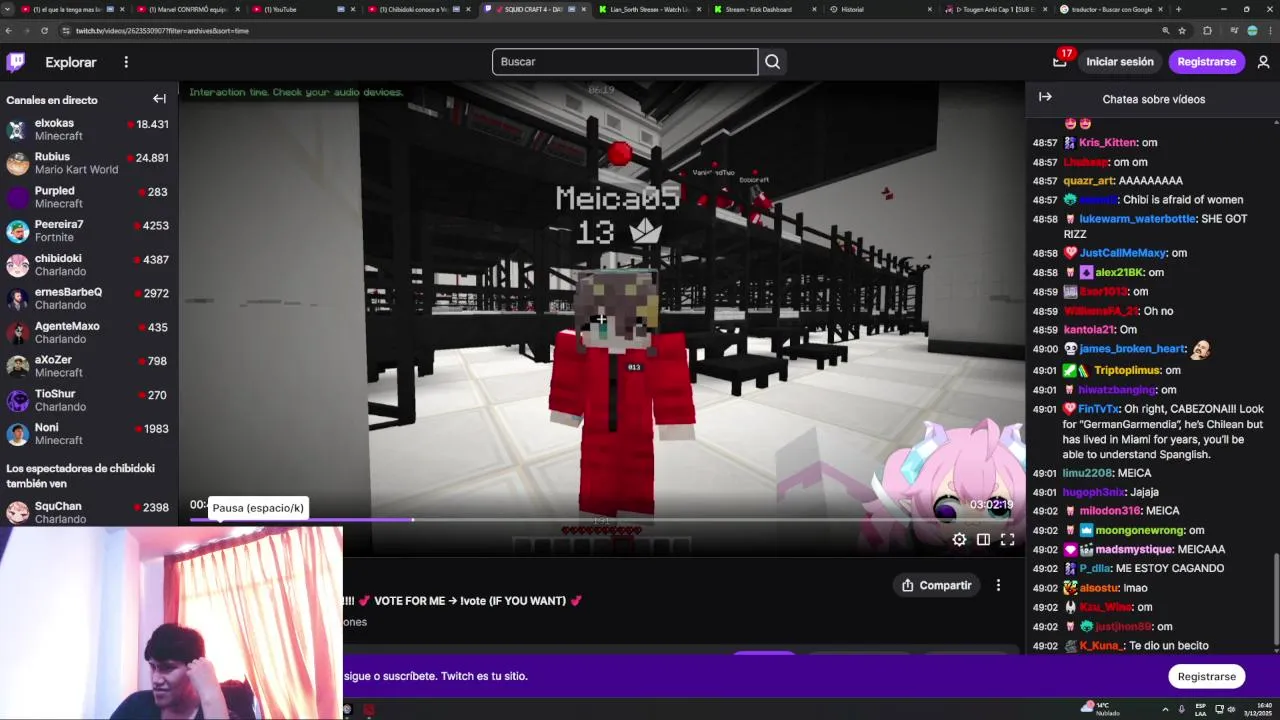
Task: Jump to the 49:01 FinTvTx chat timestamp
Action: pos(1045,409)
